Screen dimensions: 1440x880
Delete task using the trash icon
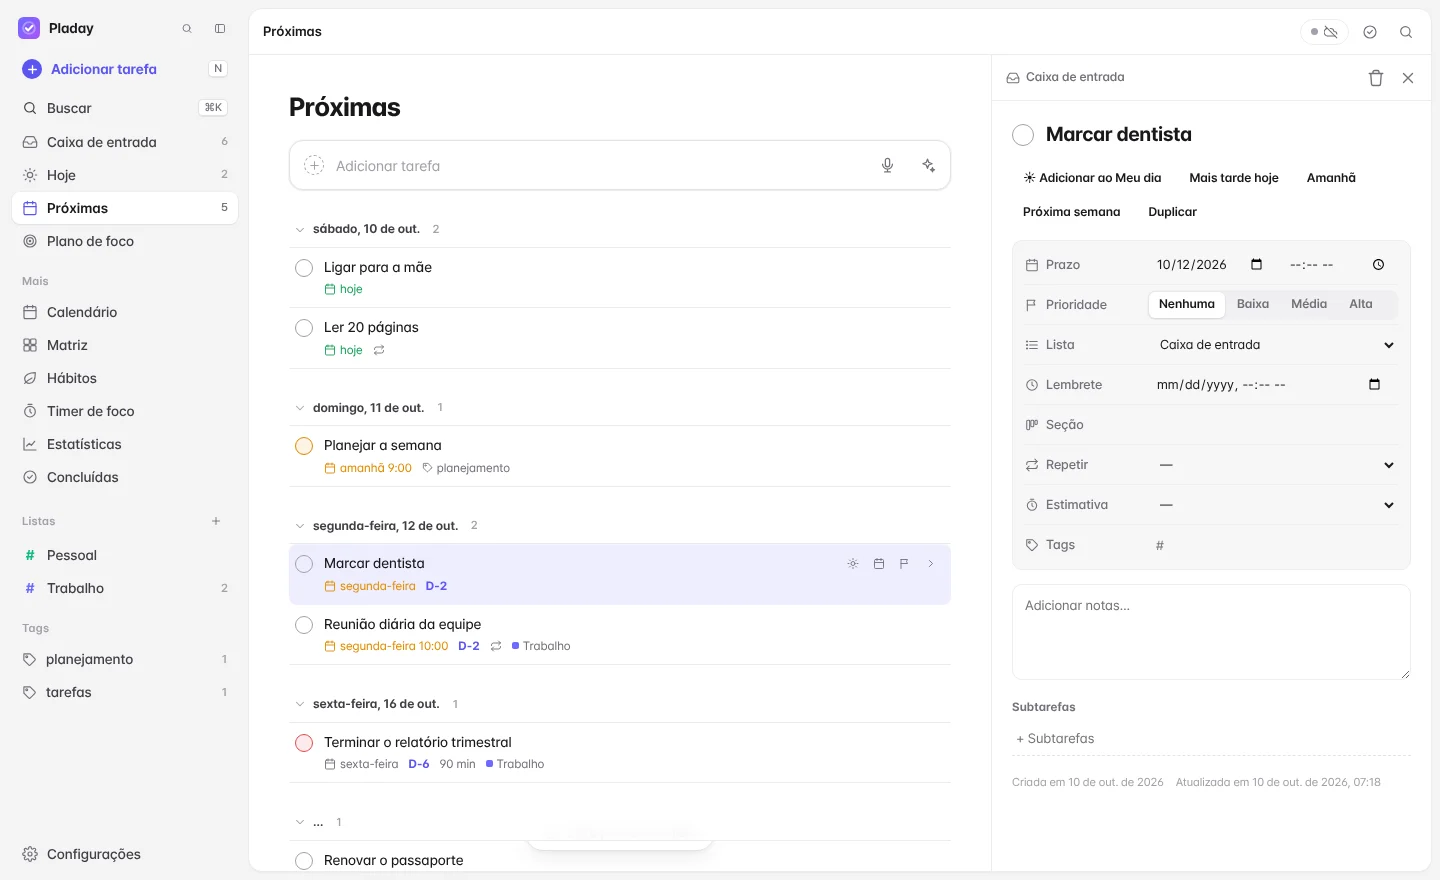(x=1376, y=78)
